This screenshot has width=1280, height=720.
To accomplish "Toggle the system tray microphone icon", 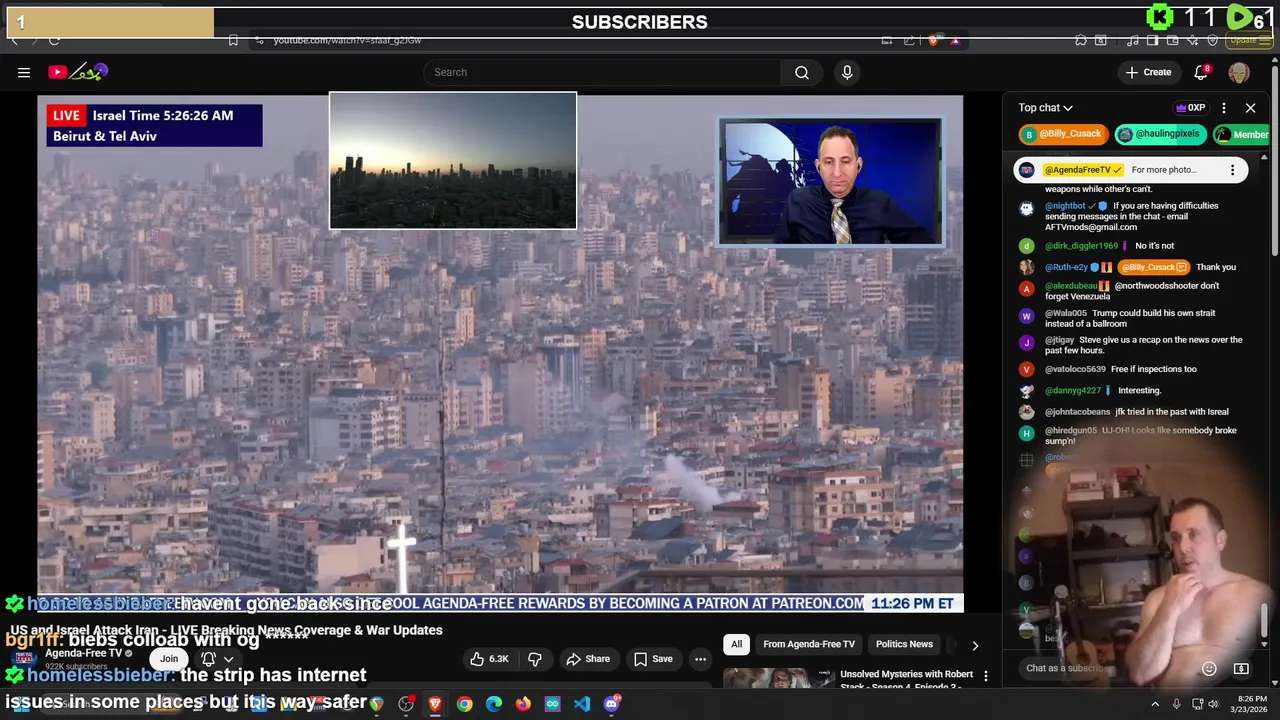I will tap(1176, 704).
